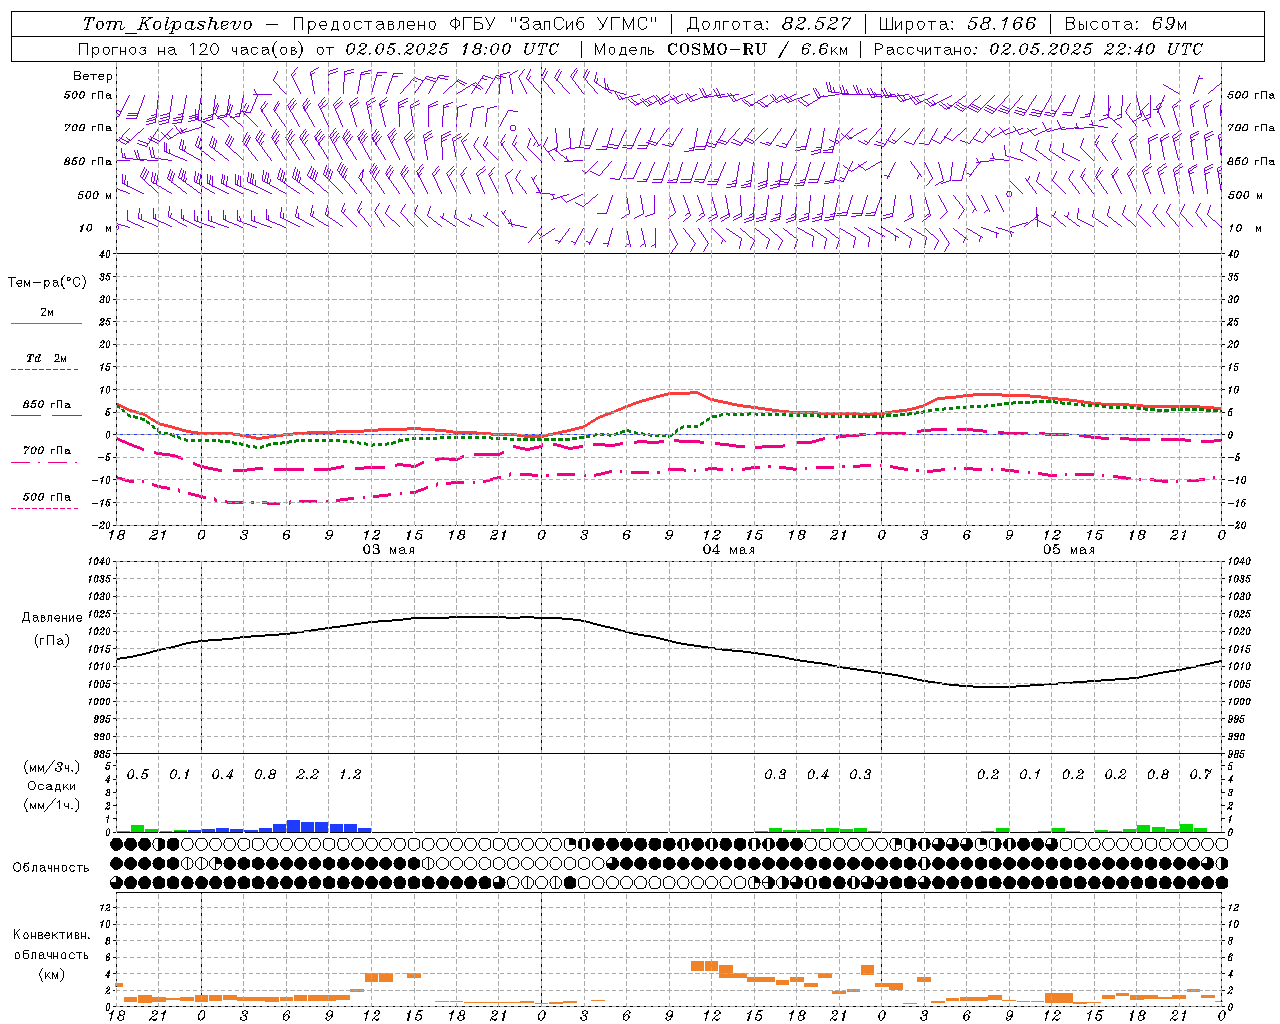Click the ФГБУ "ЗапСиб УГМС" provider text
1280x1024 pixels.
553,24
